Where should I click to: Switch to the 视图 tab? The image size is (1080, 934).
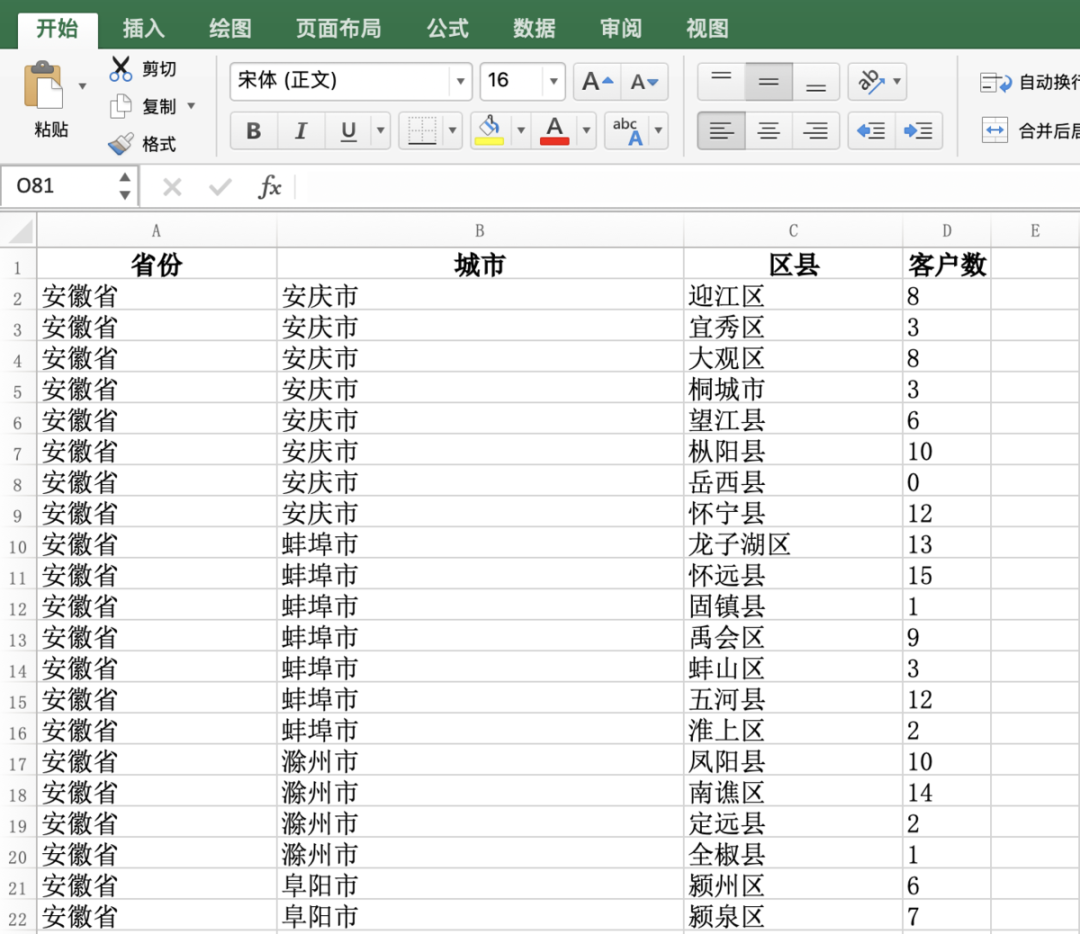(707, 29)
